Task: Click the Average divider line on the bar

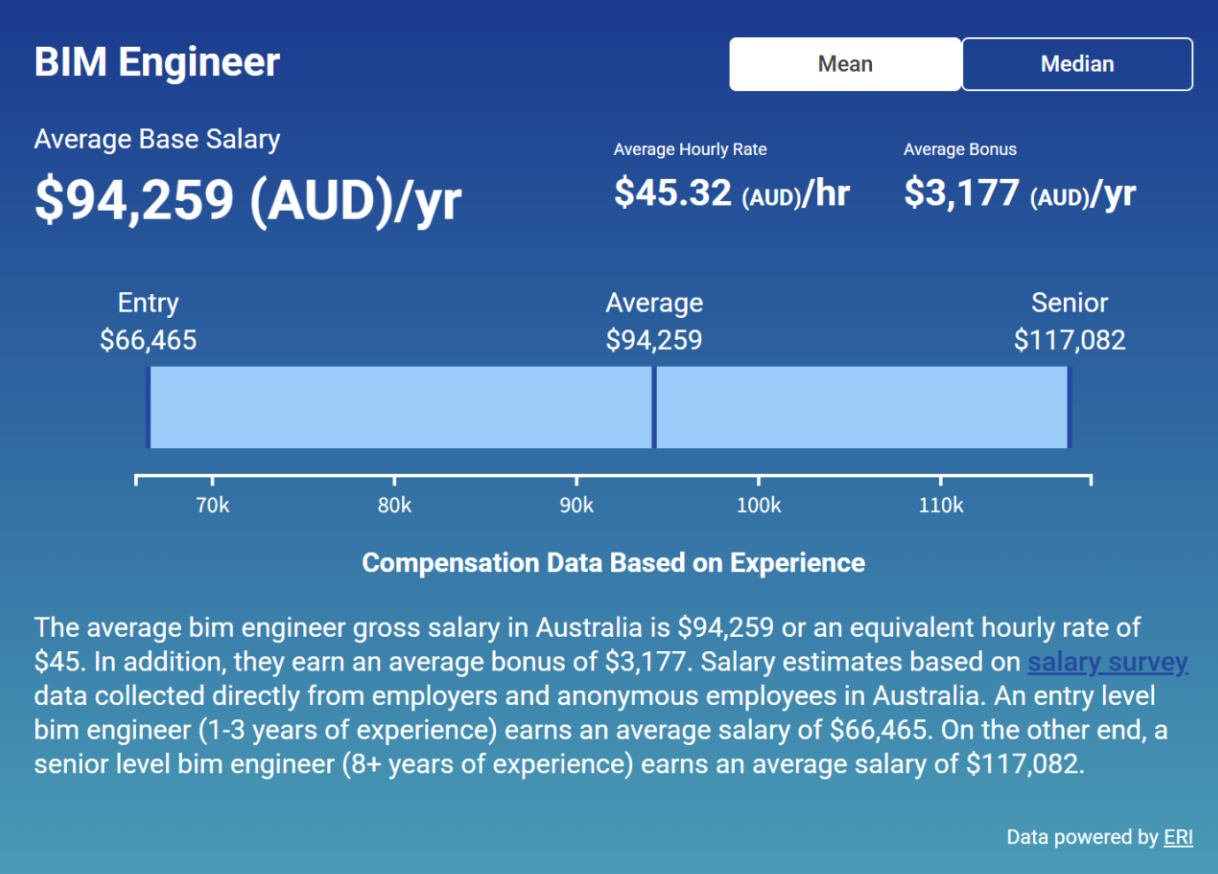Action: click(x=654, y=407)
